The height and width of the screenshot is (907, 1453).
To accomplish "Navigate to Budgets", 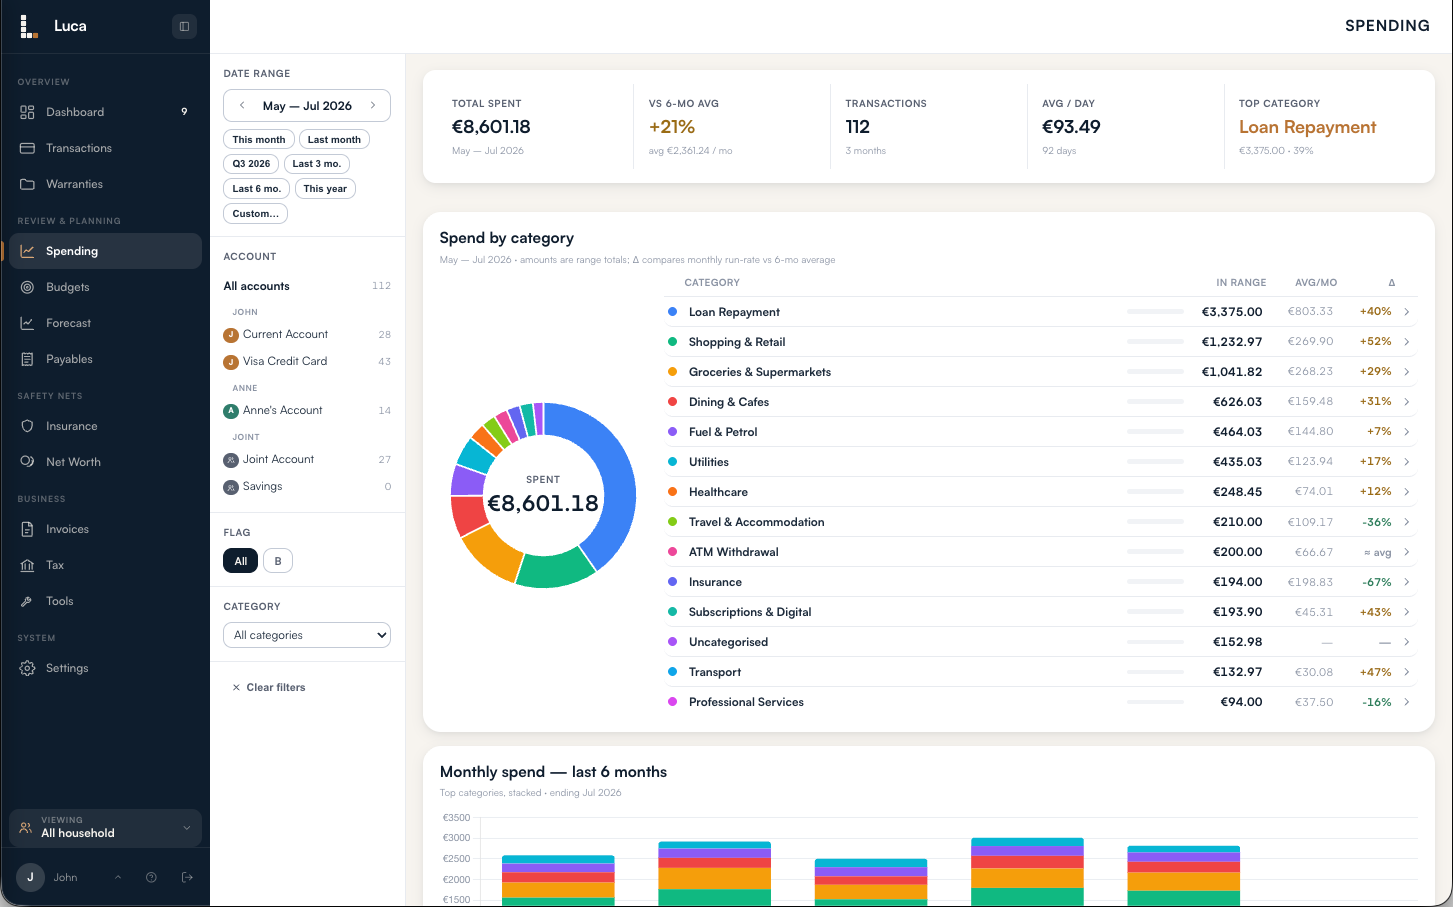I will coord(105,287).
